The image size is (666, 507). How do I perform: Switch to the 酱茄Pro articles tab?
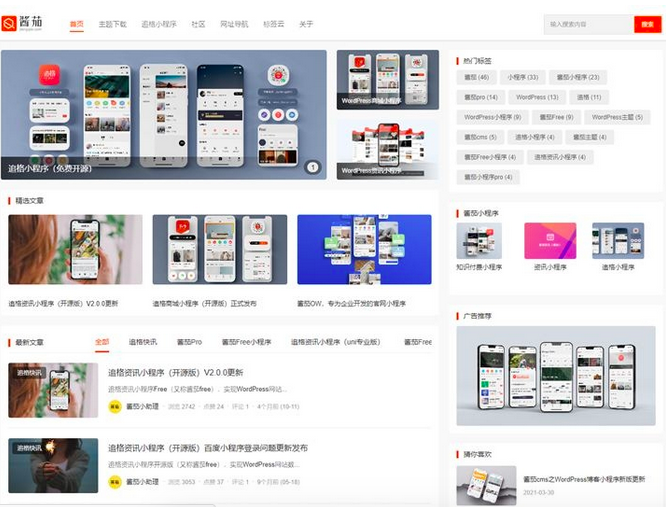pyautogui.click(x=189, y=342)
